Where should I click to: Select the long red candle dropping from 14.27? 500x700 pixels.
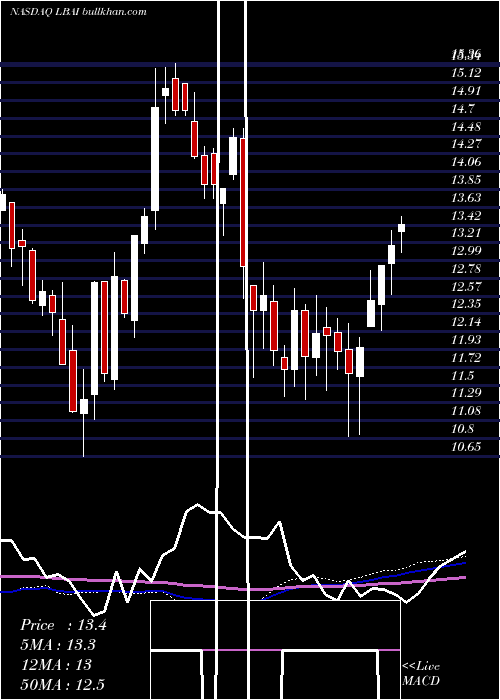(x=243, y=202)
